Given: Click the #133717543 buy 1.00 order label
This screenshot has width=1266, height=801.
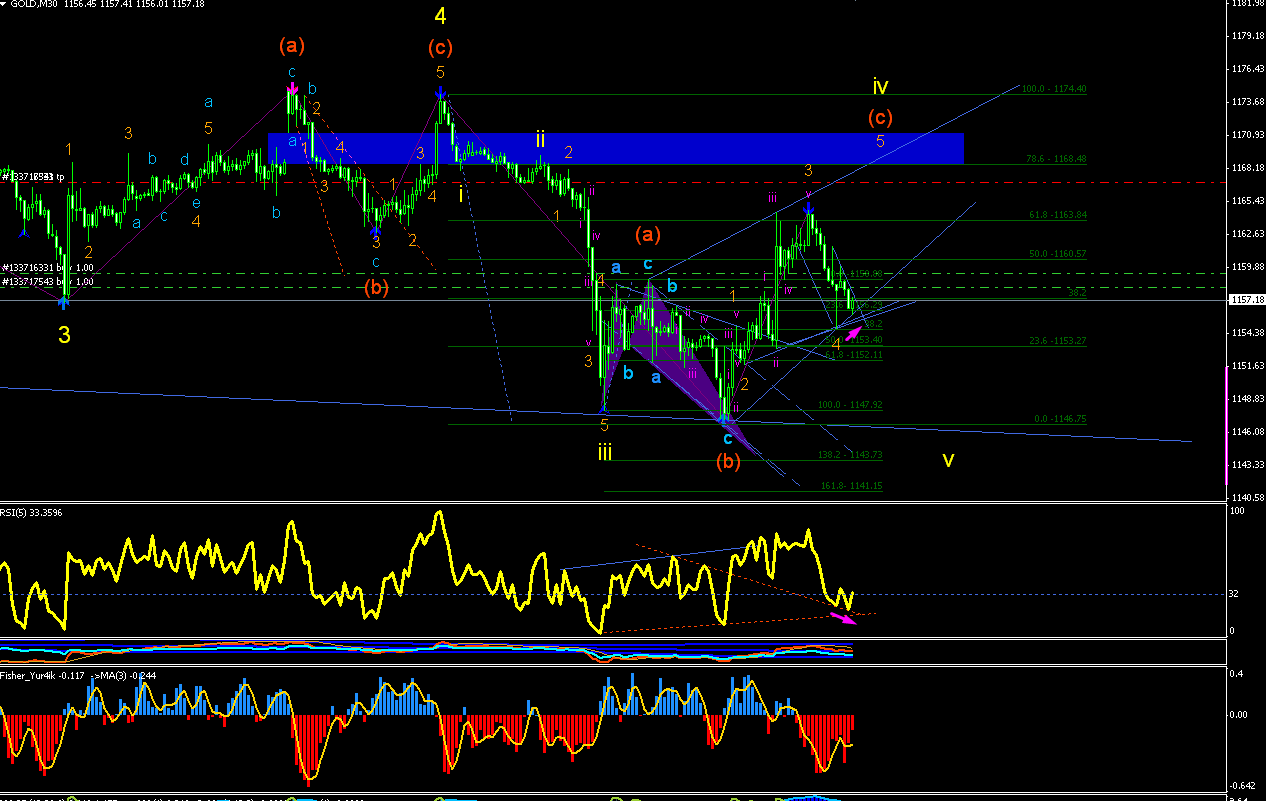Looking at the screenshot, I should pyautogui.click(x=47, y=282).
